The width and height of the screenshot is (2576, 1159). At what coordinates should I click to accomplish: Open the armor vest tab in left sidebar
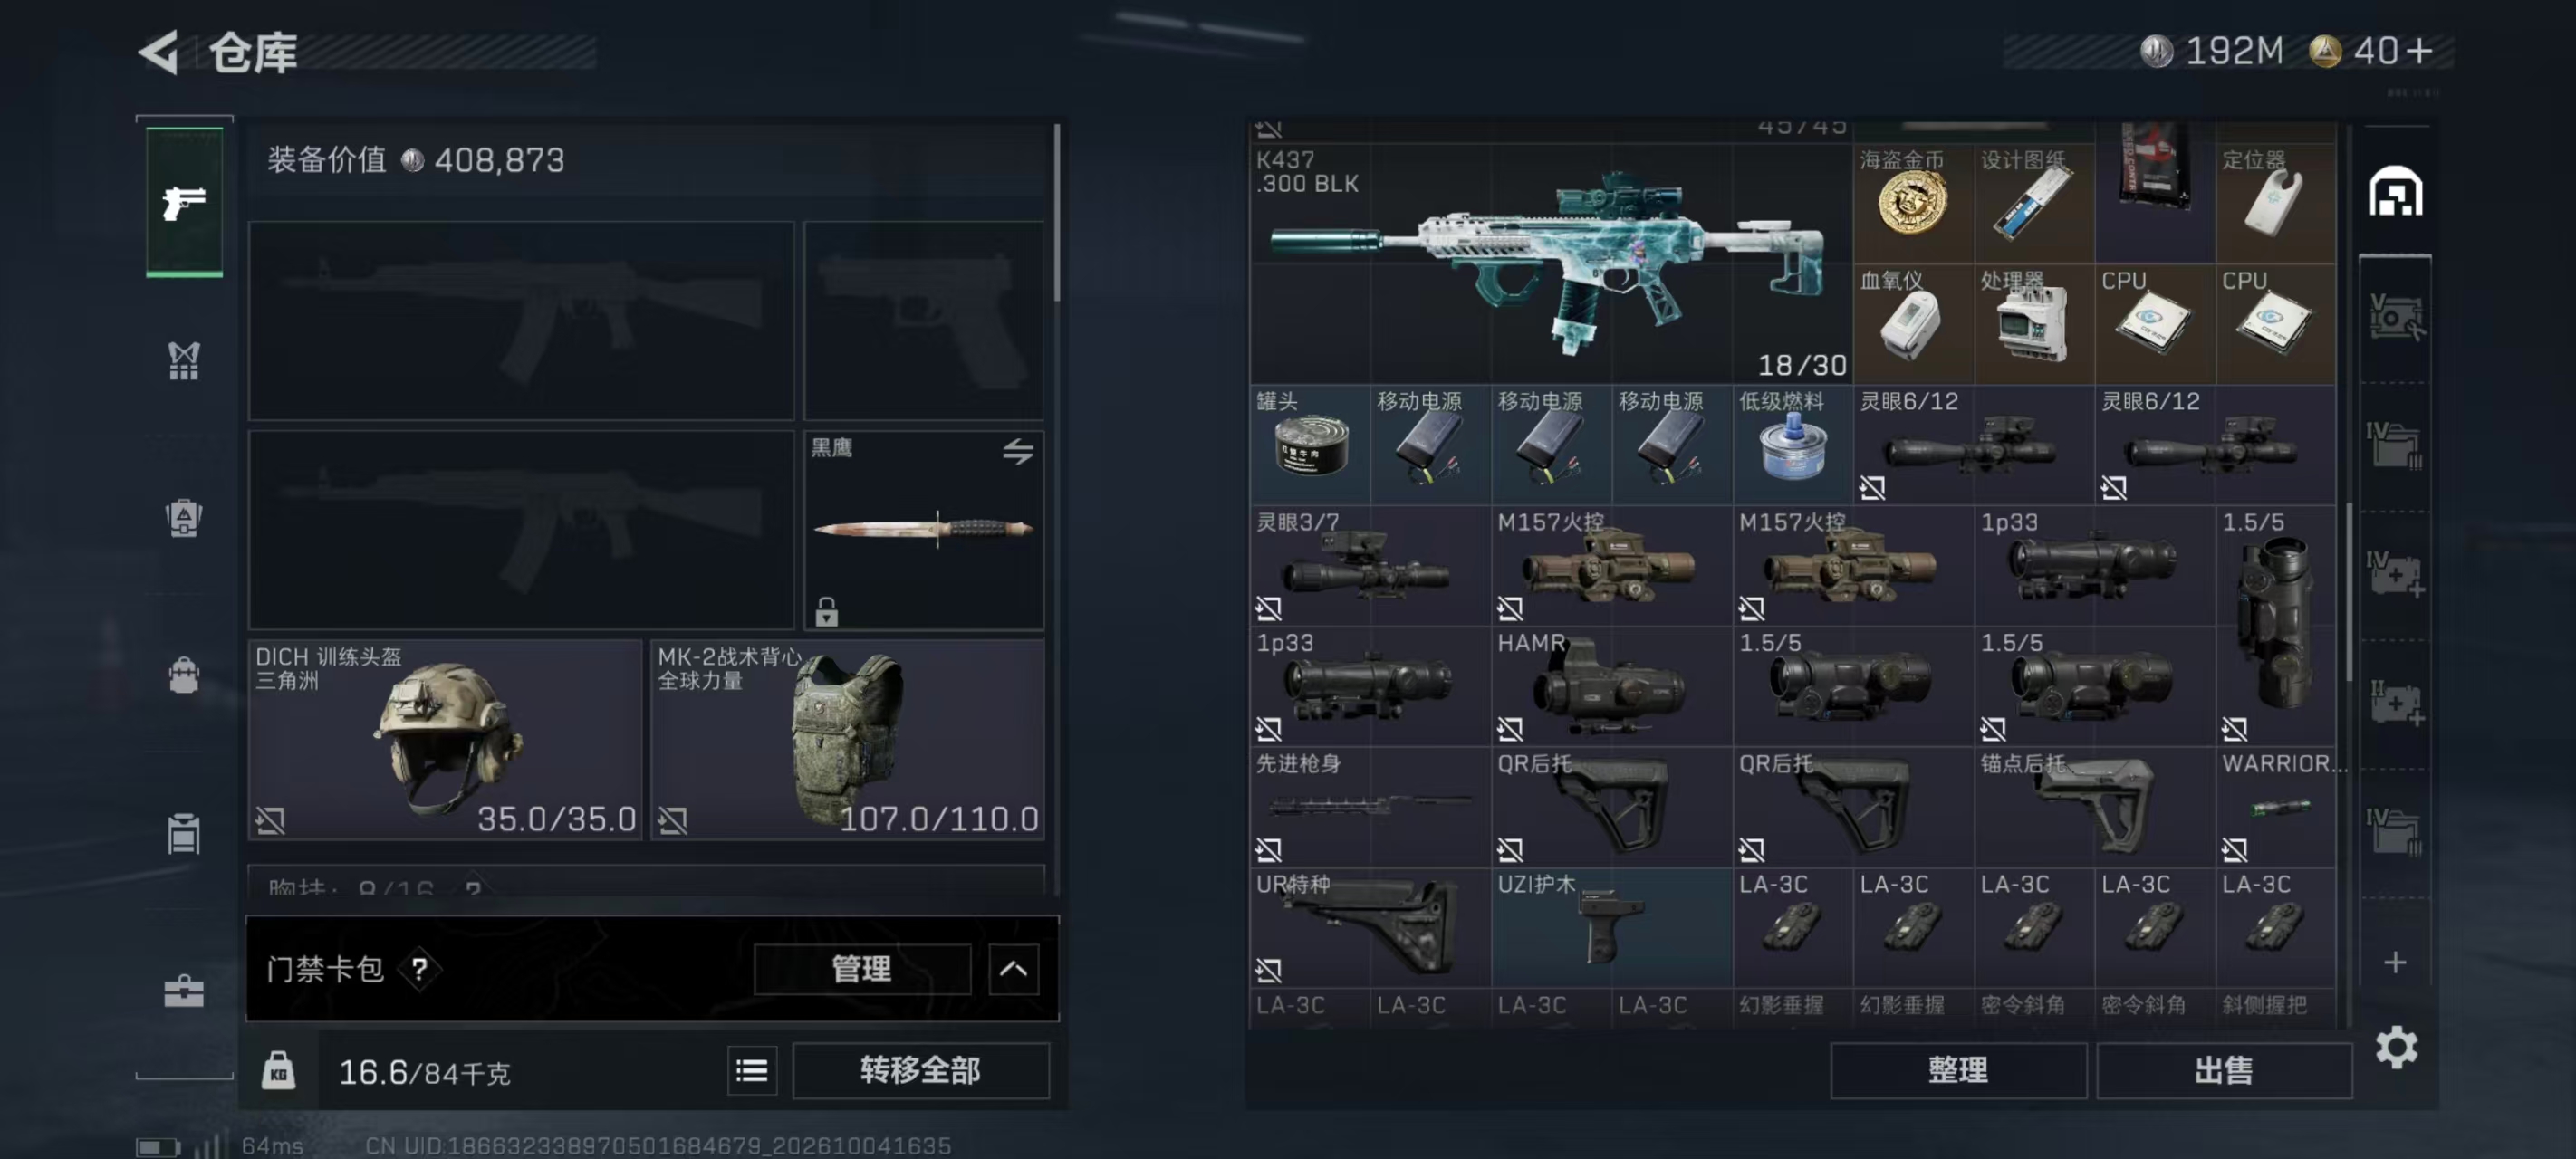[x=184, y=361]
